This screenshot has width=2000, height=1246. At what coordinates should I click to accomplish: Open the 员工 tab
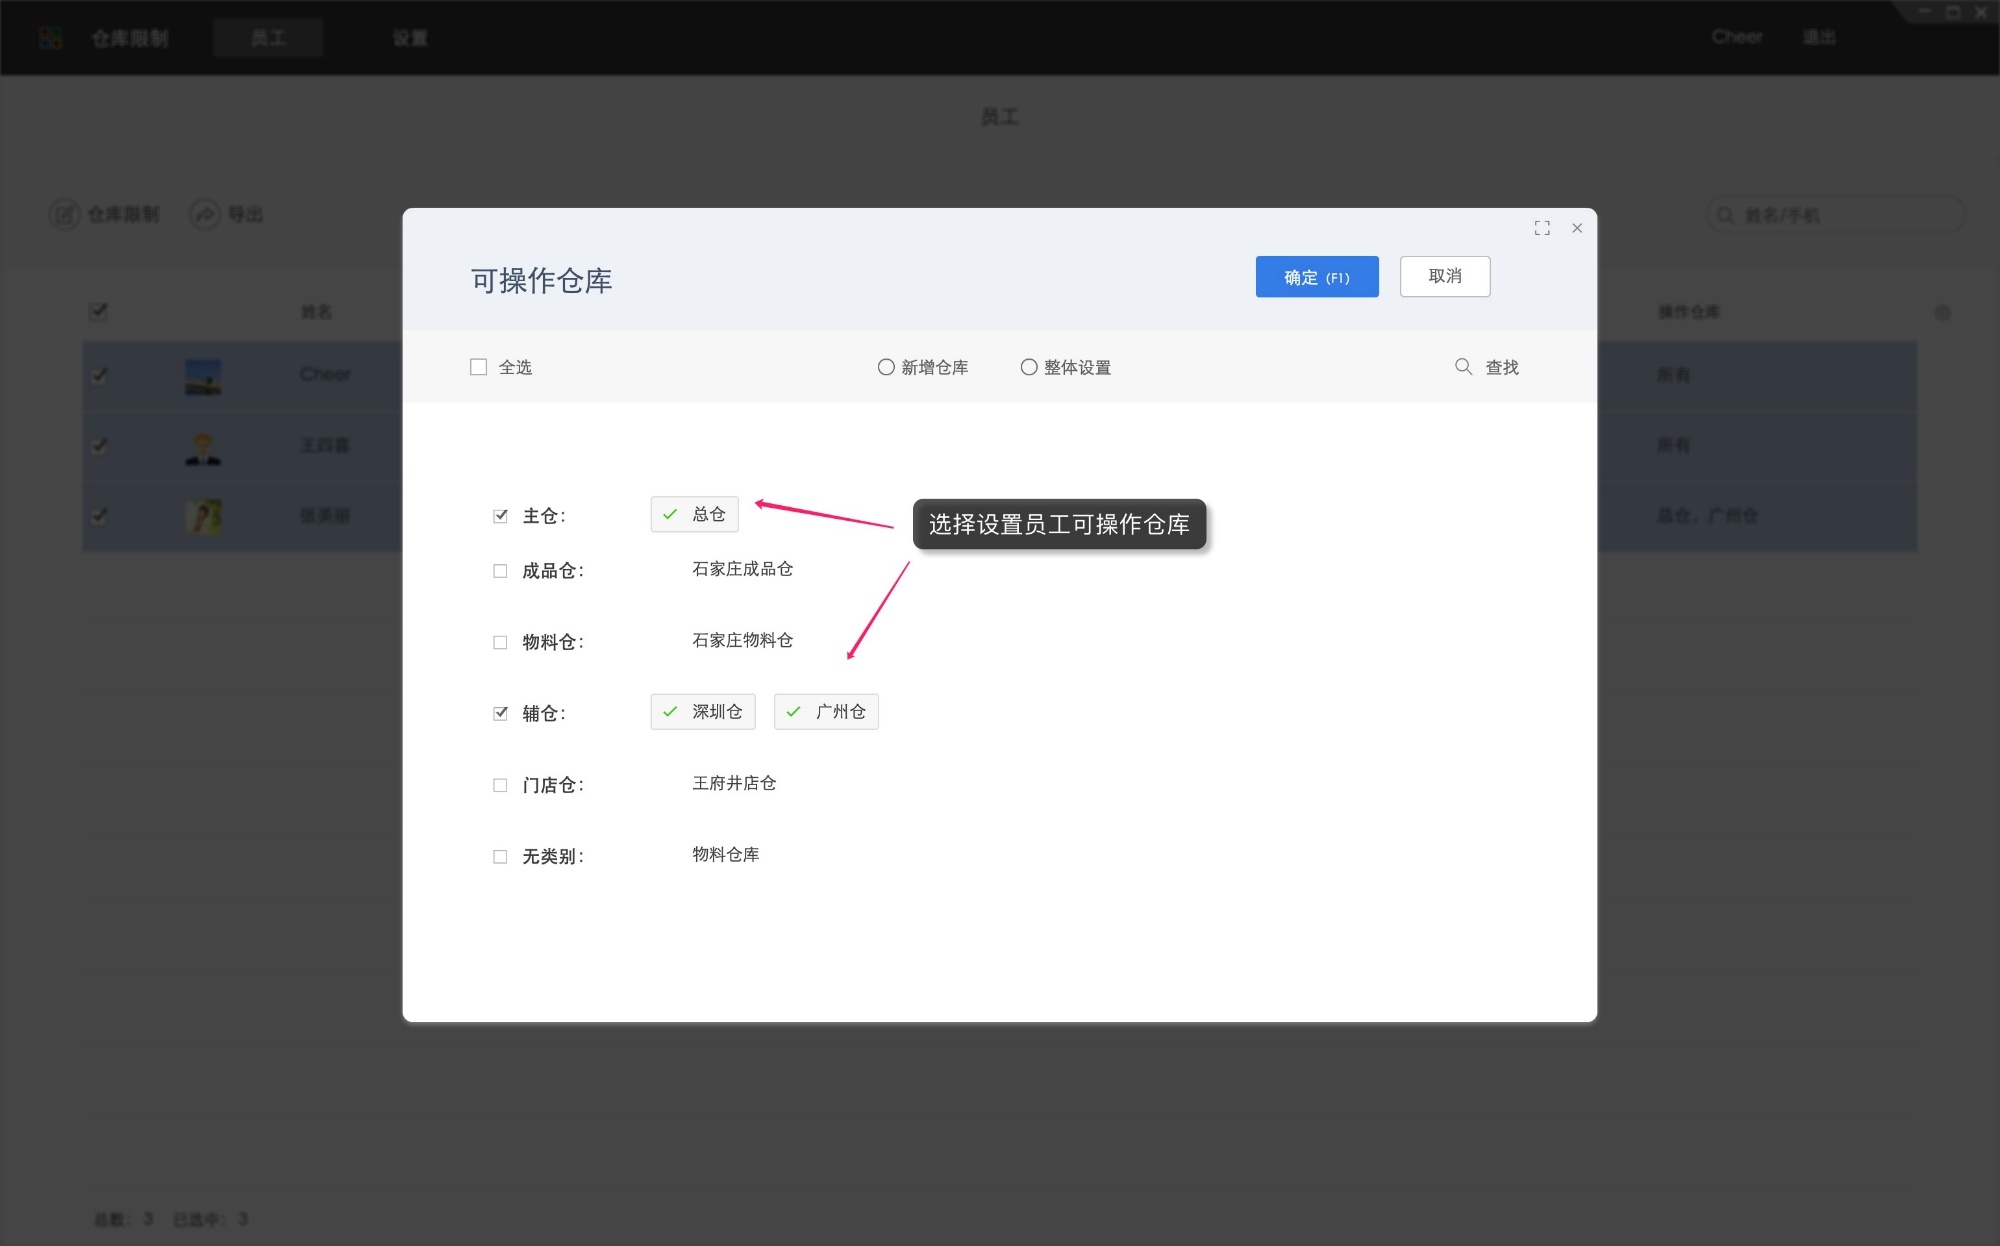click(x=268, y=38)
